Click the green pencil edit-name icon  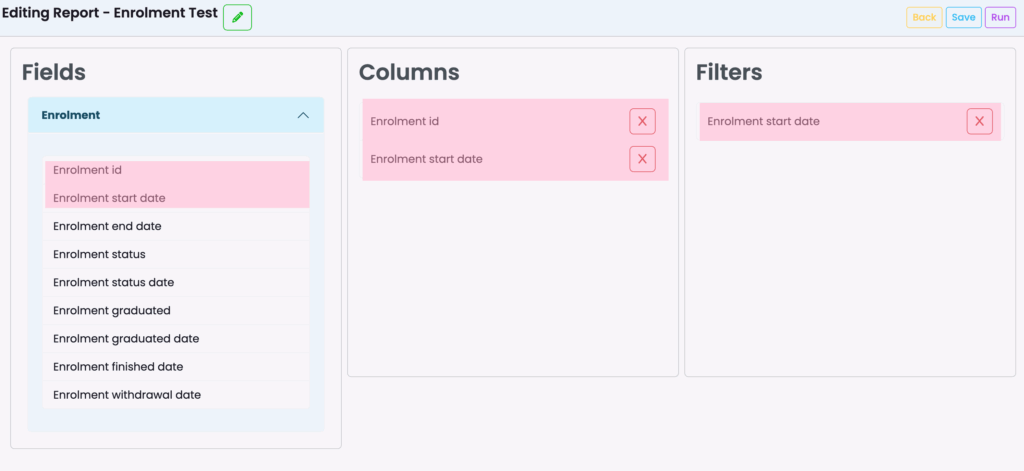coord(237,17)
